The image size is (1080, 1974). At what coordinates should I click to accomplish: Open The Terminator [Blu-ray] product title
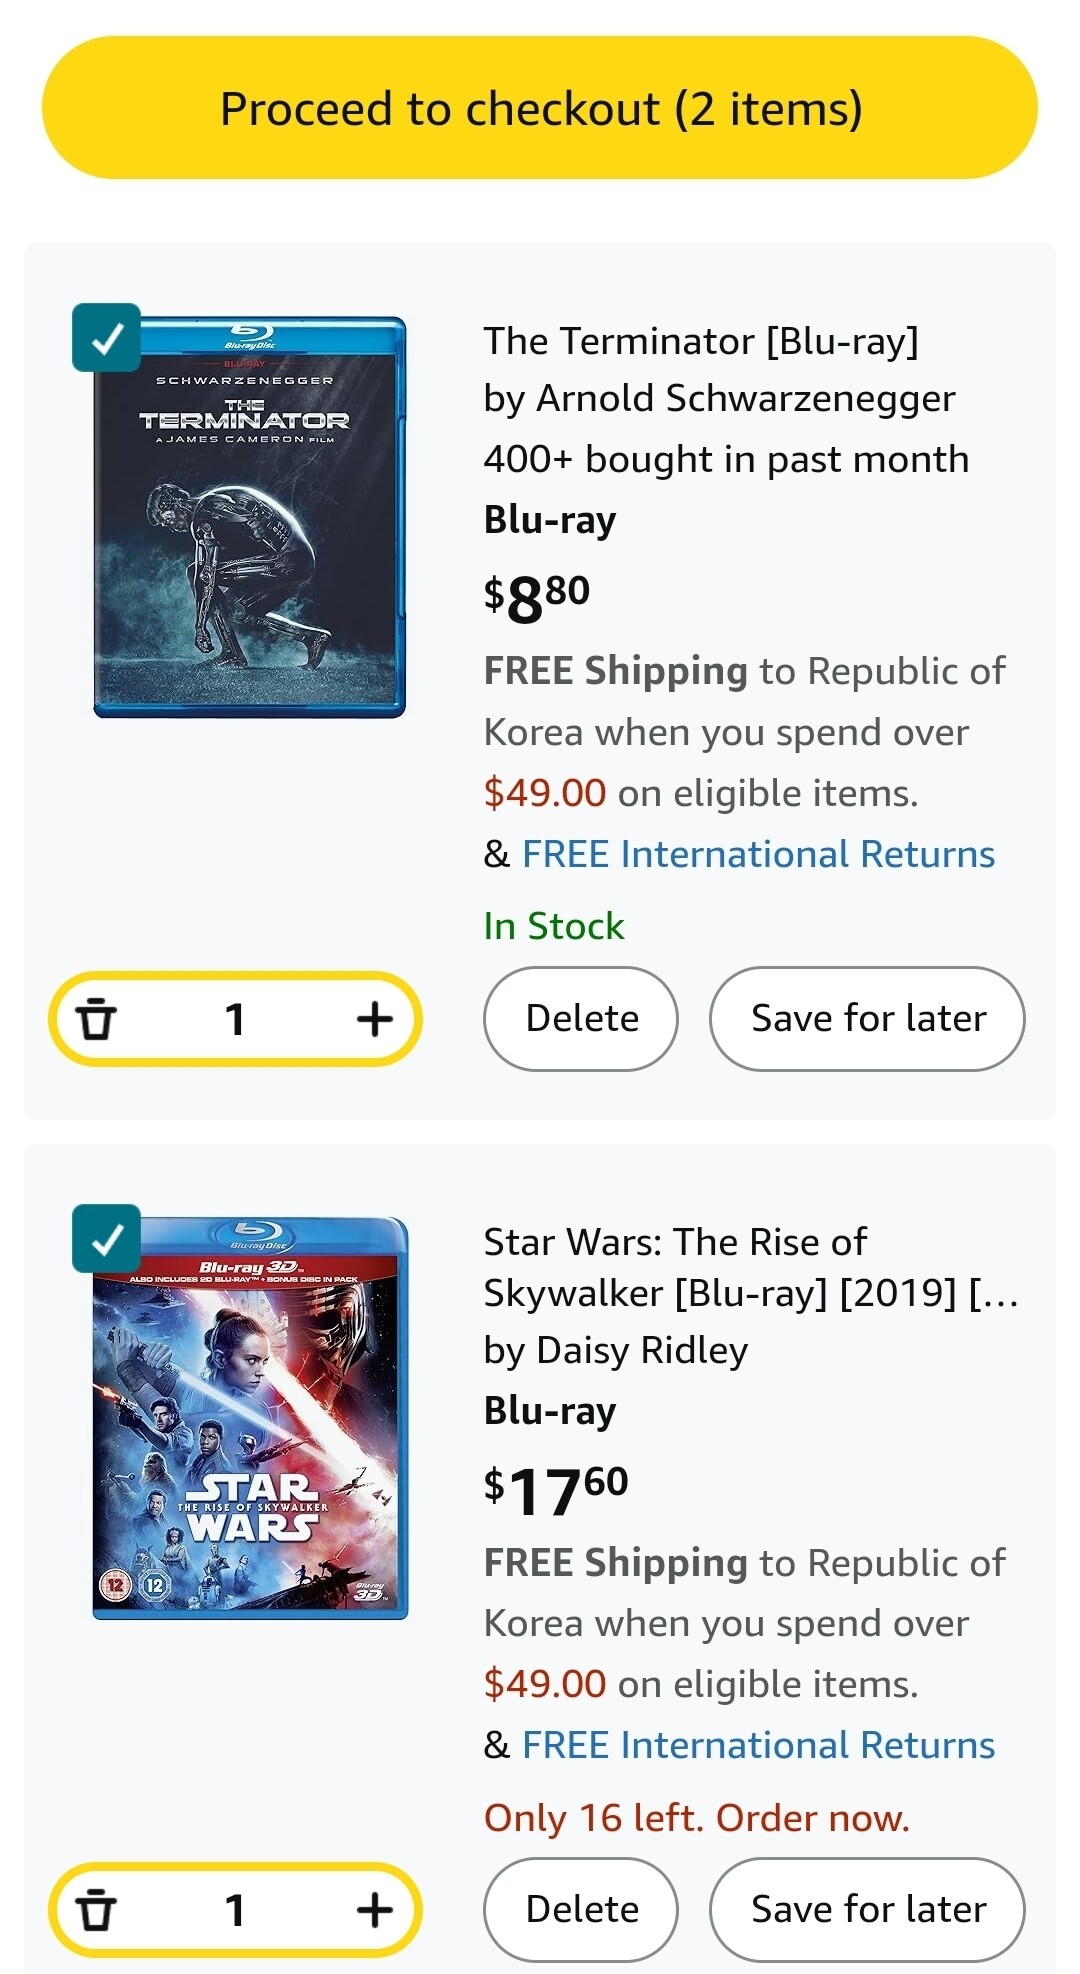[701, 341]
